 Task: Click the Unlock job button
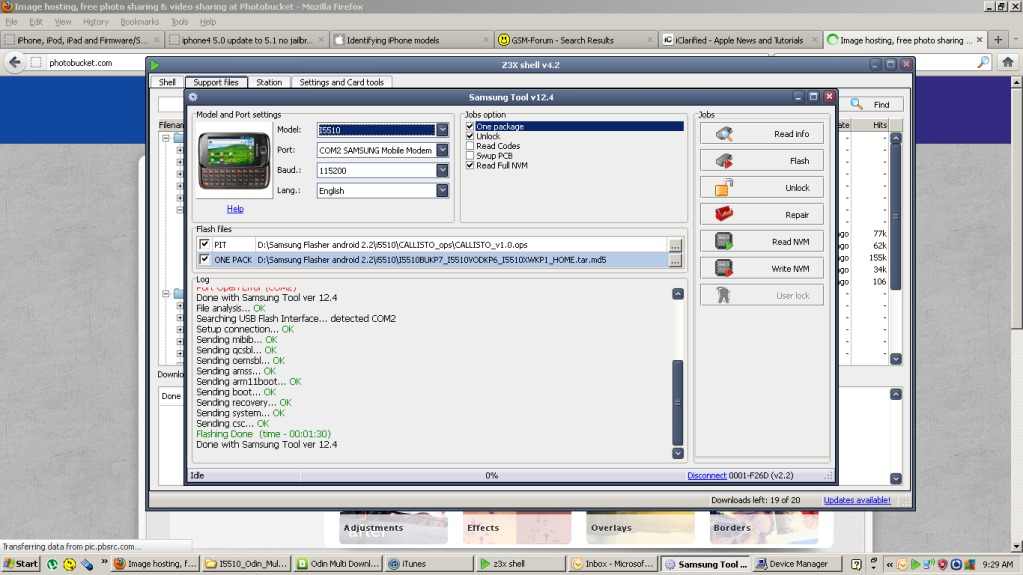tap(761, 188)
